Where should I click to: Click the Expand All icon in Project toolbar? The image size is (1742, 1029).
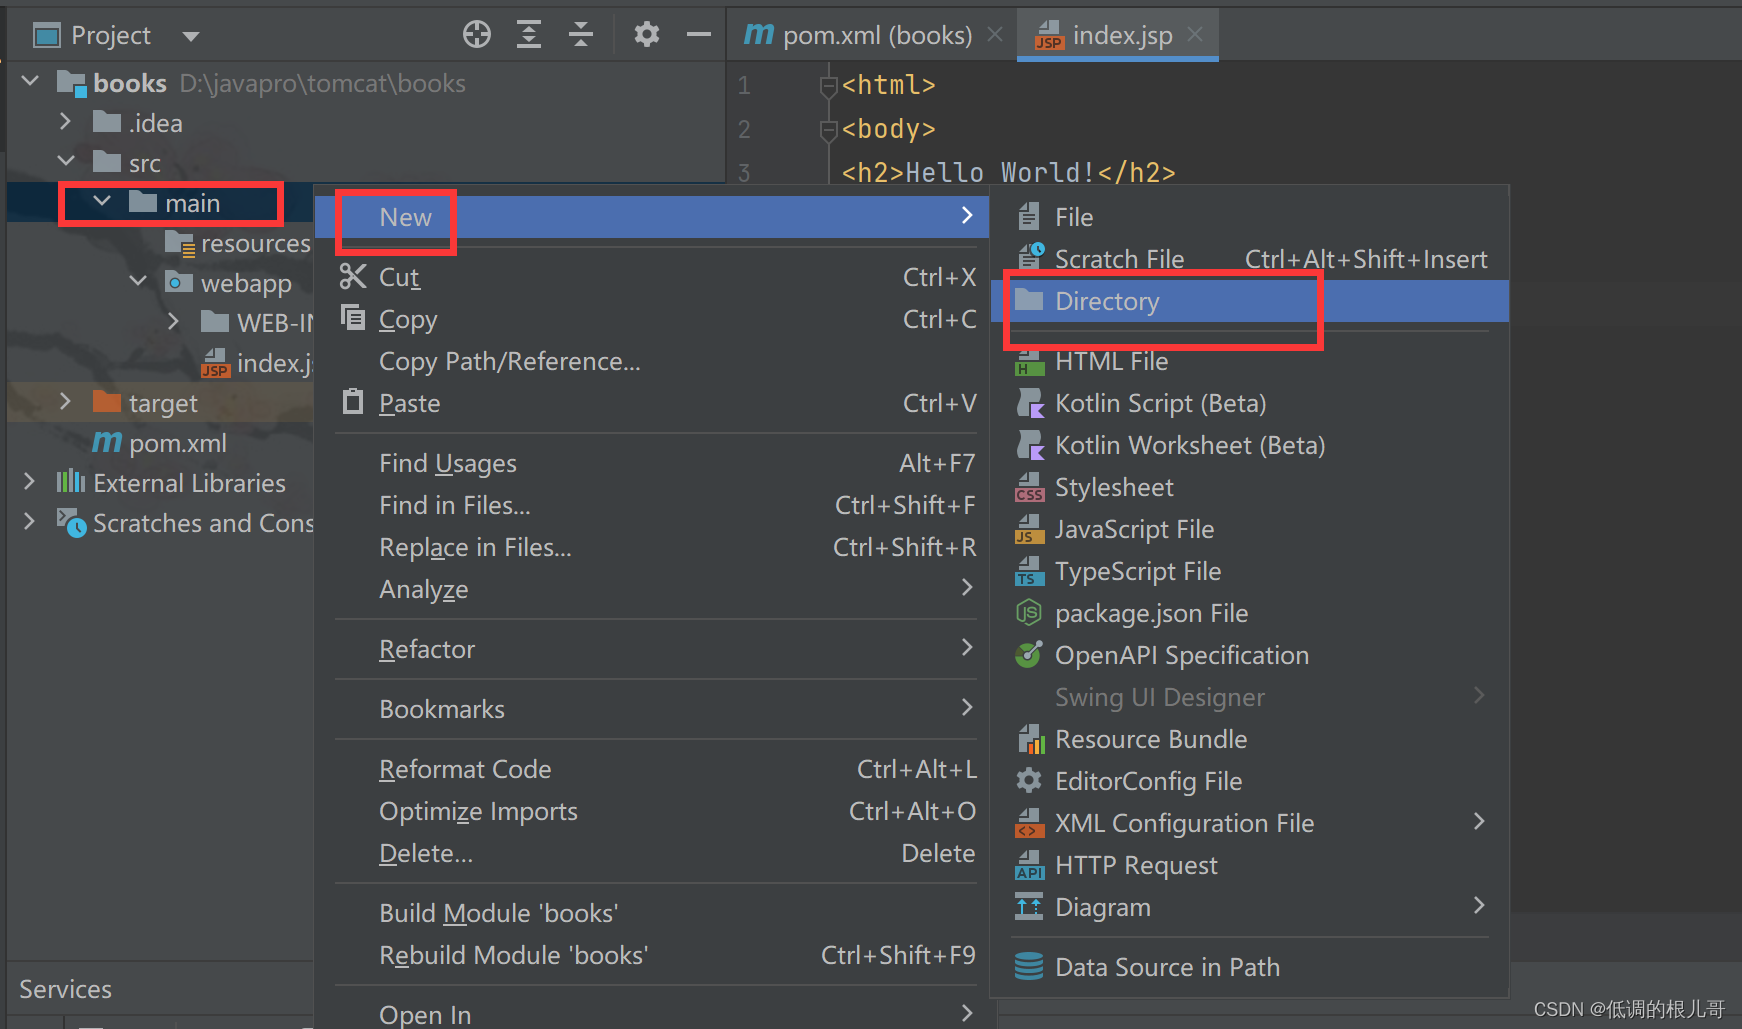(529, 34)
